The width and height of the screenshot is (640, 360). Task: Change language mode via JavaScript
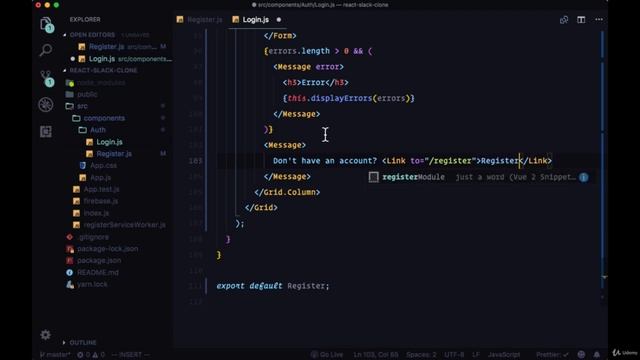(504, 355)
